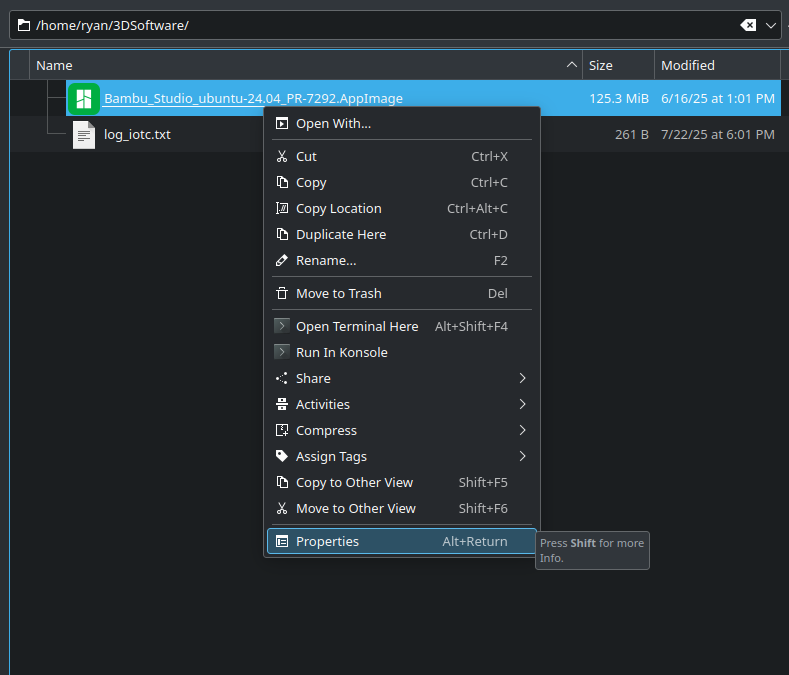This screenshot has height=675, width=789.
Task: Click the terminal icon beside Run In Konsole
Action: pos(282,352)
